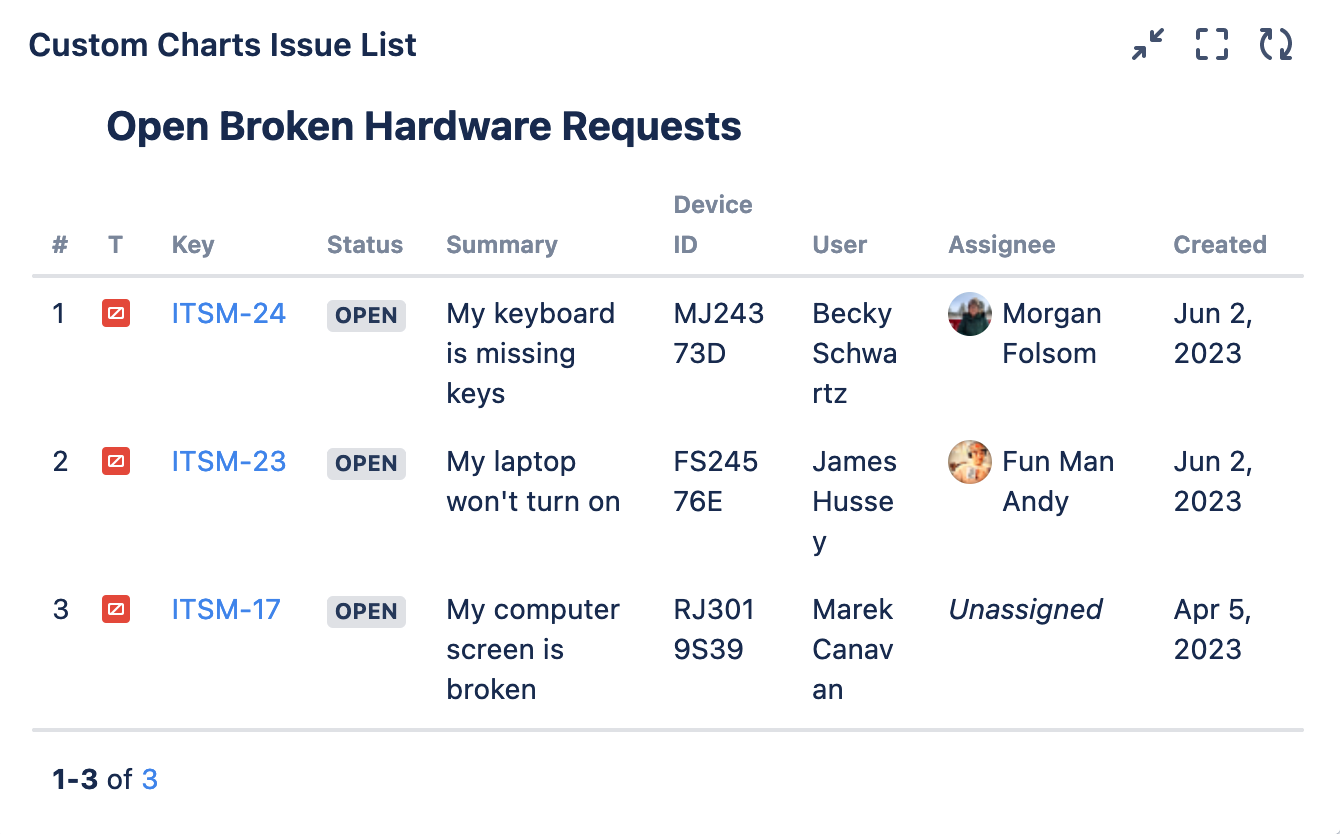Screen dimensions: 1340x834
Task: Click Morgan Folsom's avatar picture
Action: 969,313
